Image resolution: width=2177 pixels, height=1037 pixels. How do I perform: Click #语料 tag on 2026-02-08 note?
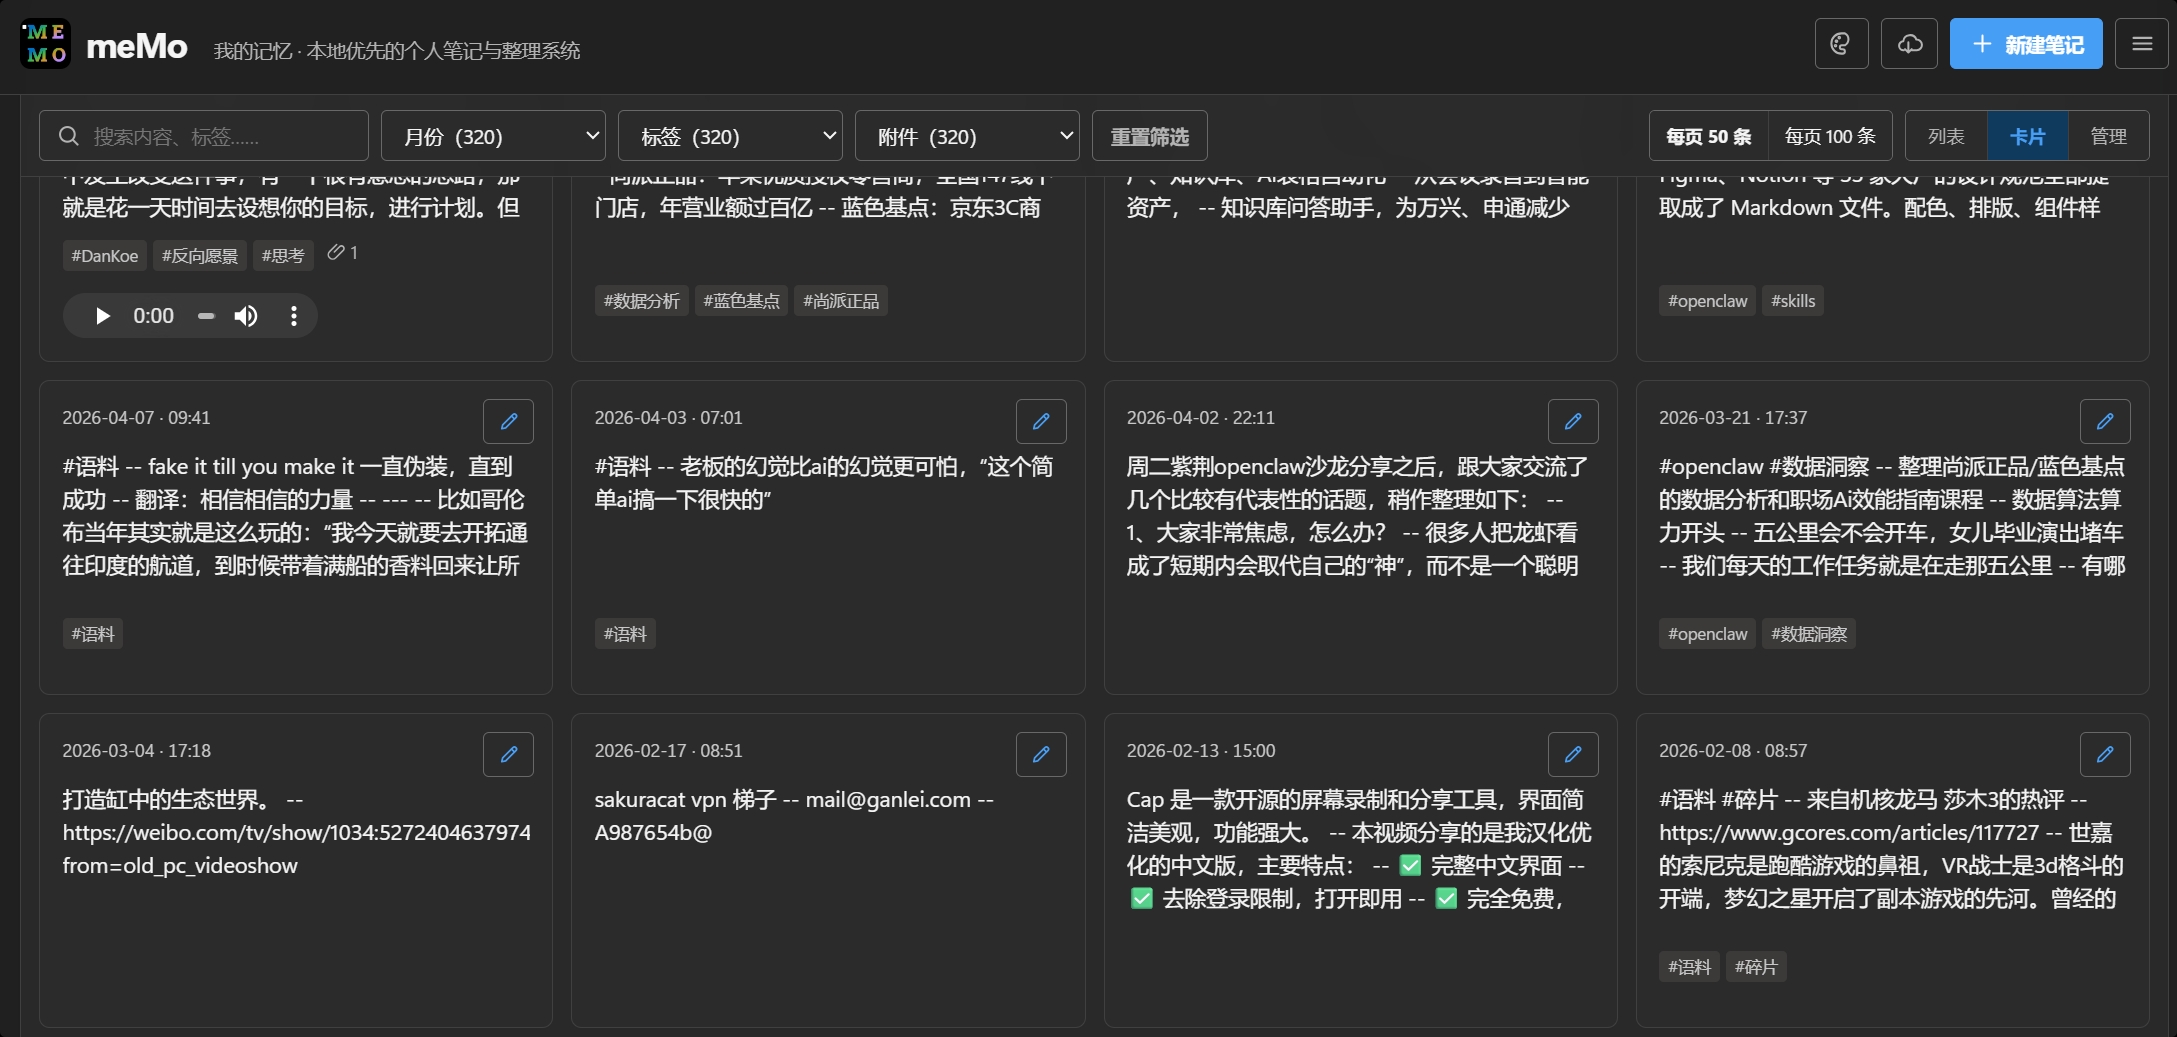[1689, 967]
